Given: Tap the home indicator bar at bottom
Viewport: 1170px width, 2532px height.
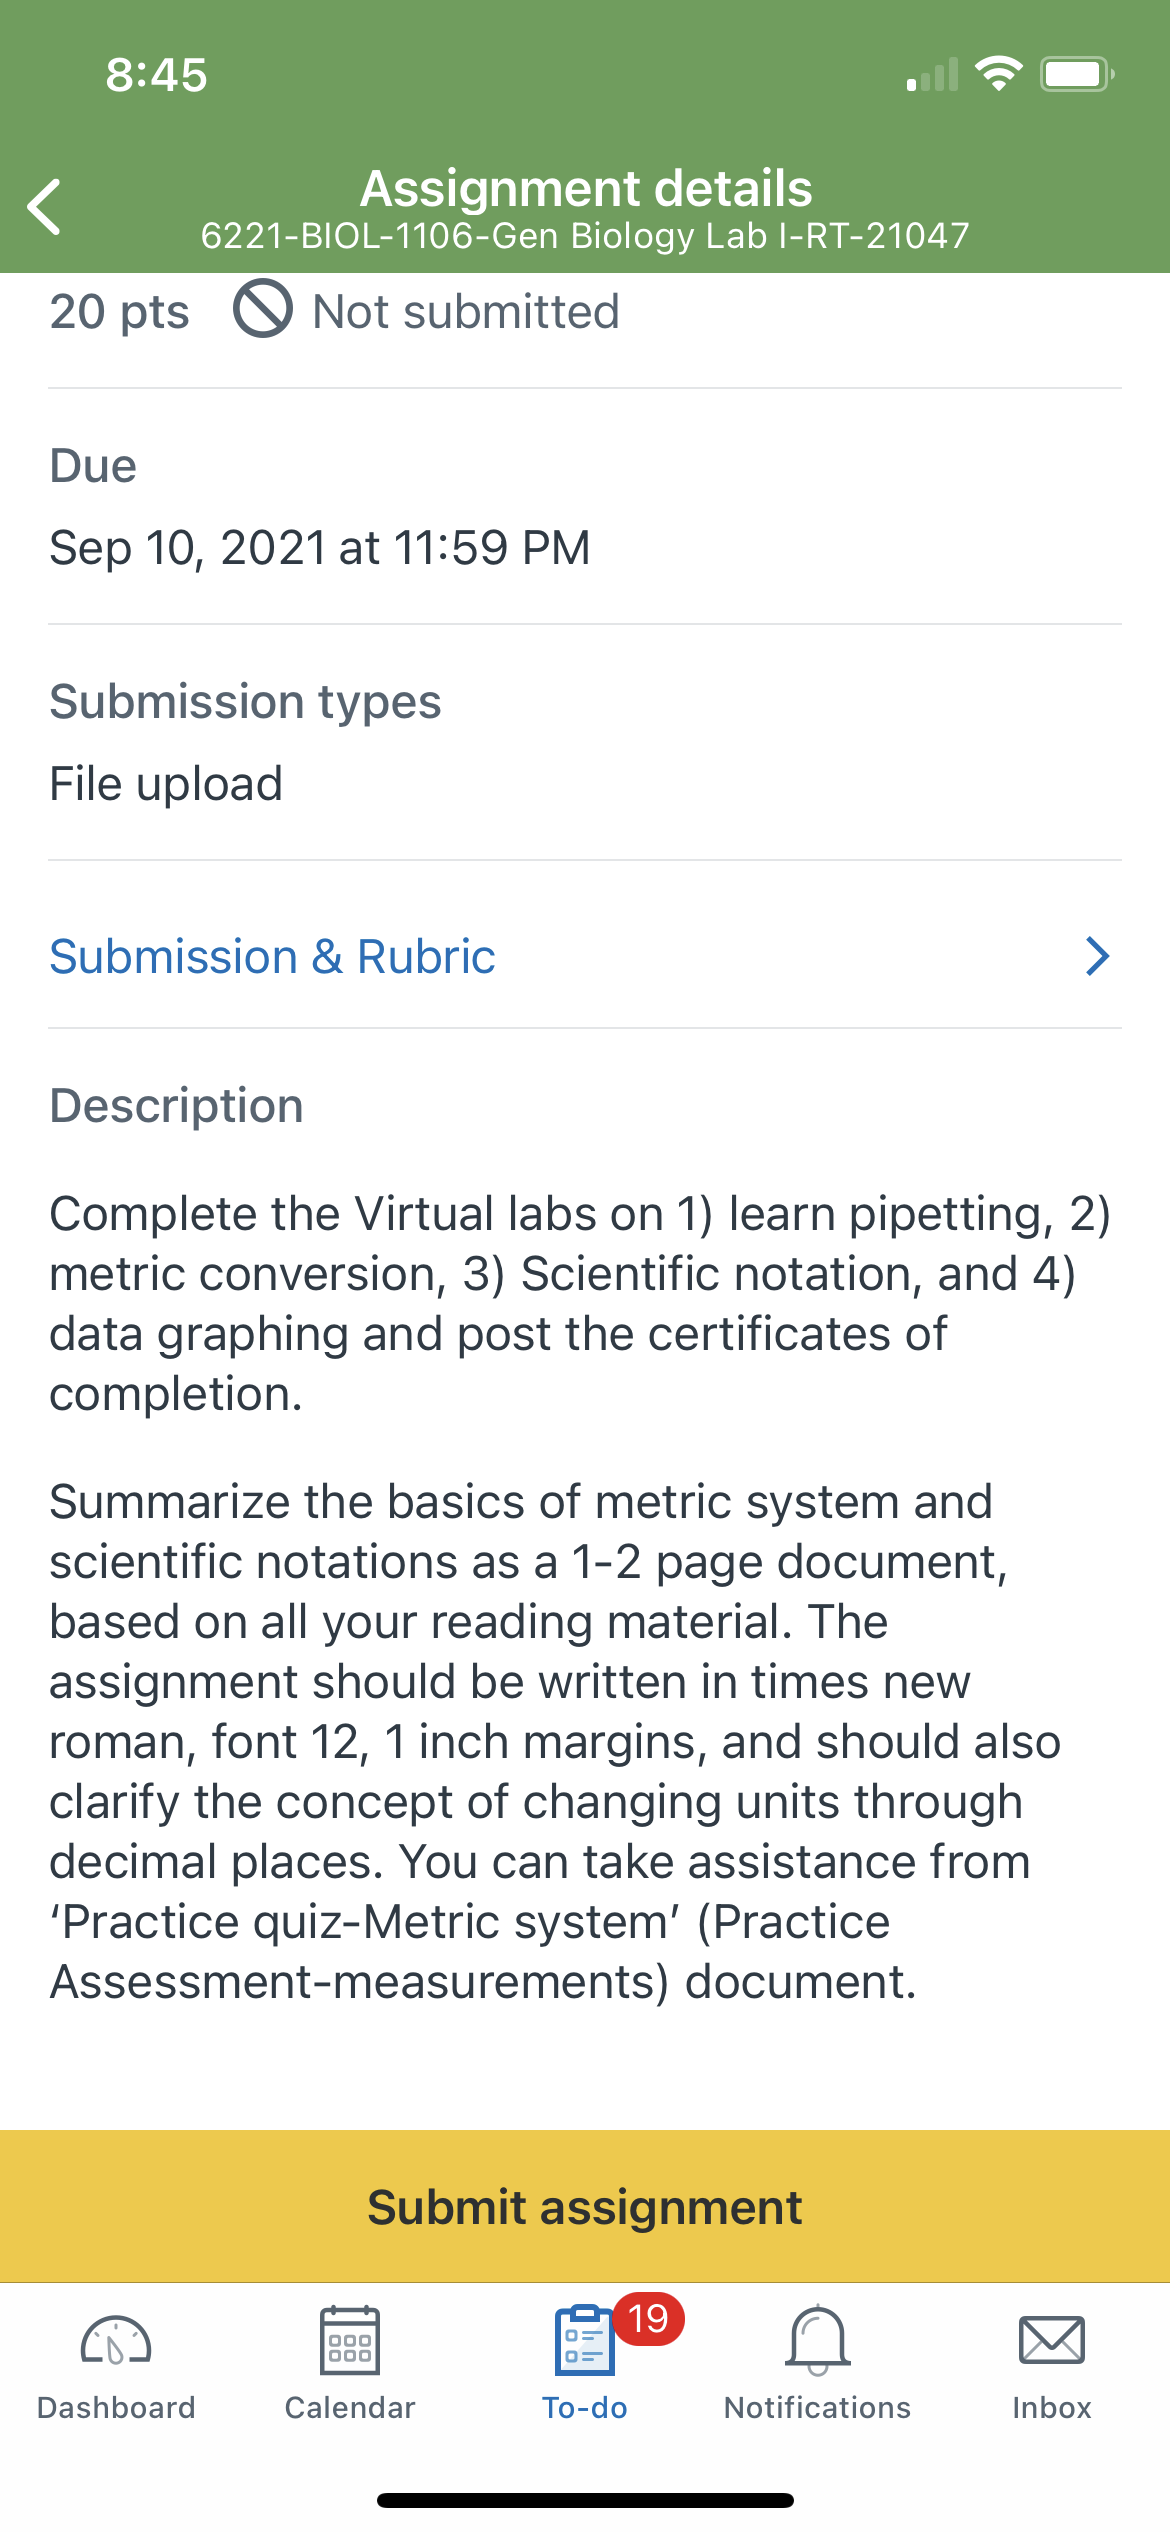Looking at the screenshot, I should (585, 2500).
